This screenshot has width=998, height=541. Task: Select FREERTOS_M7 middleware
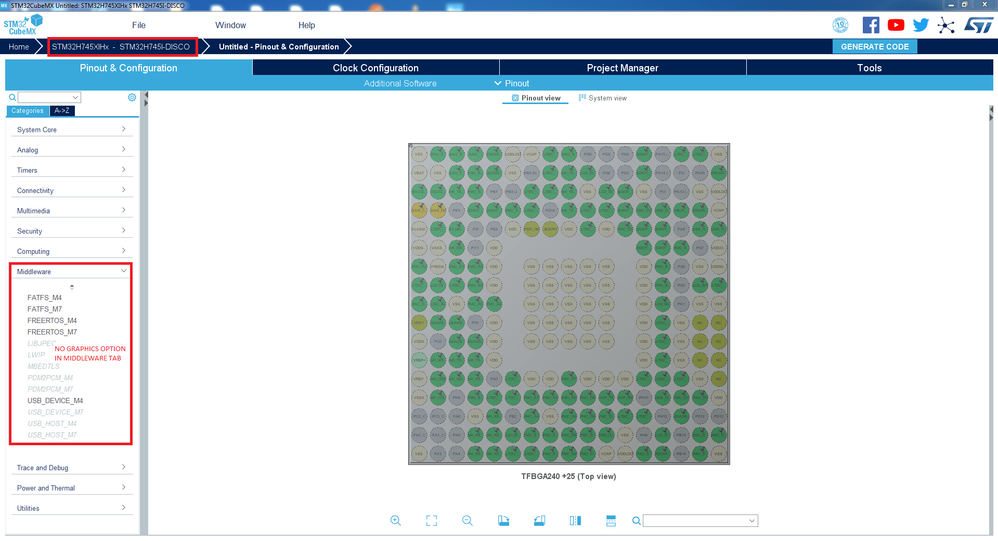(52, 332)
